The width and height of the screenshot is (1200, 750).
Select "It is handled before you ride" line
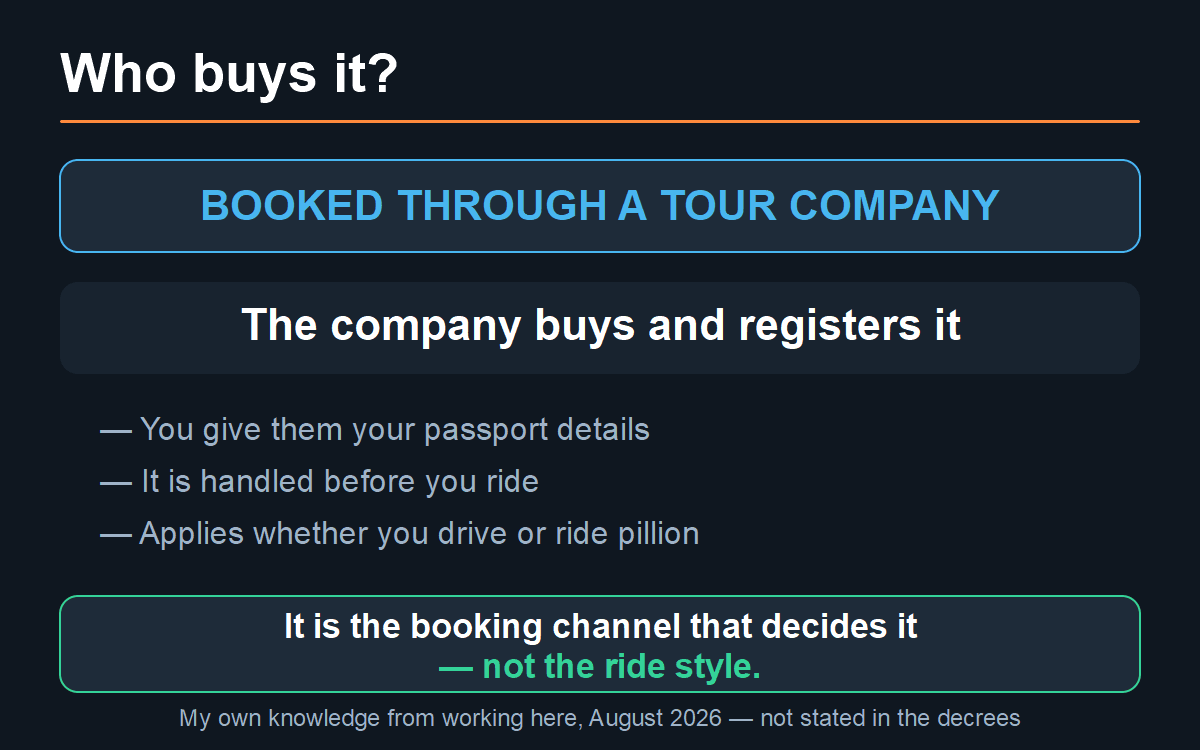(340, 481)
